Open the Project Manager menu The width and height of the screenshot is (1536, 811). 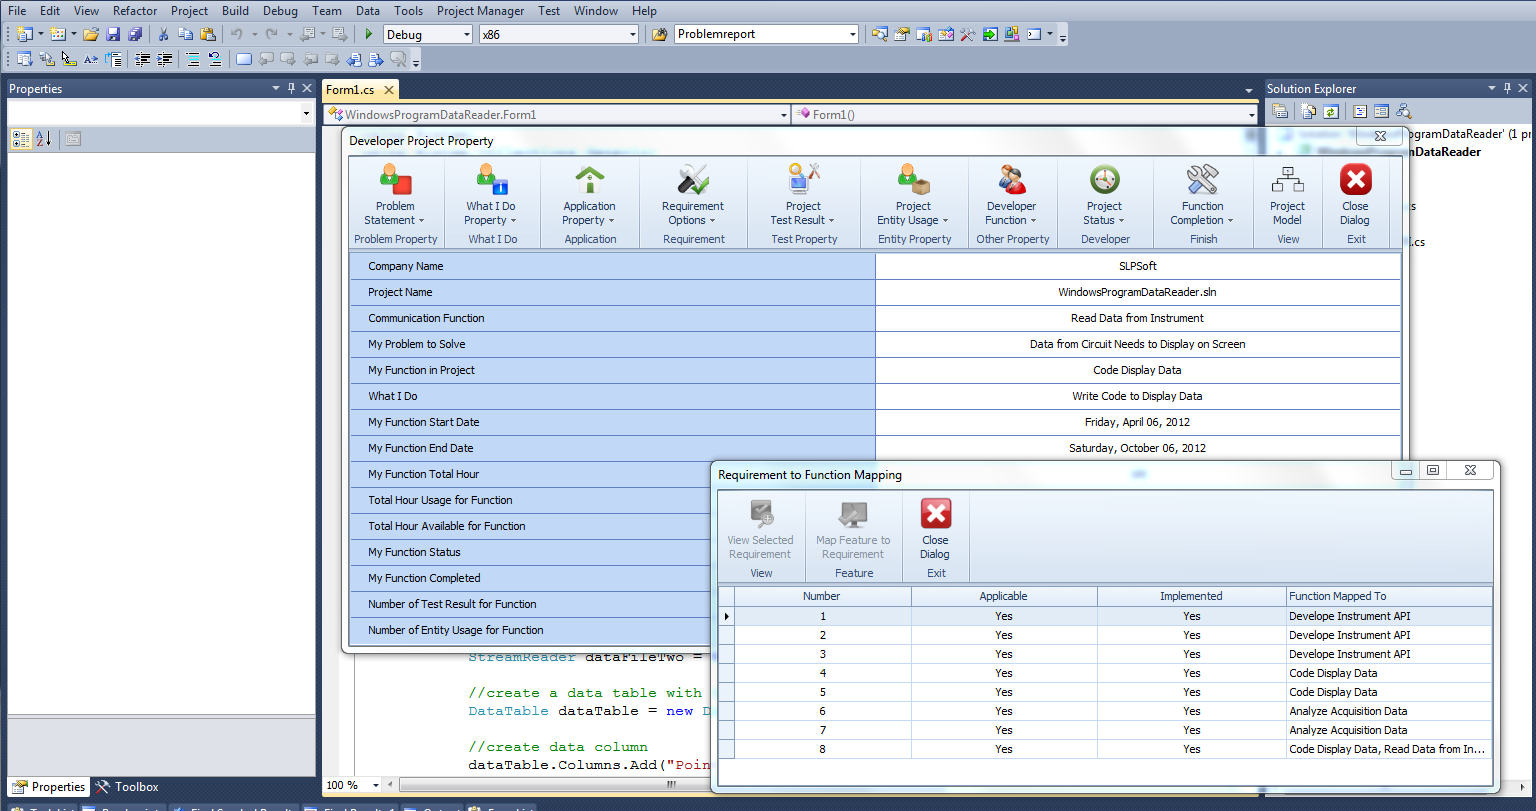[x=480, y=11]
